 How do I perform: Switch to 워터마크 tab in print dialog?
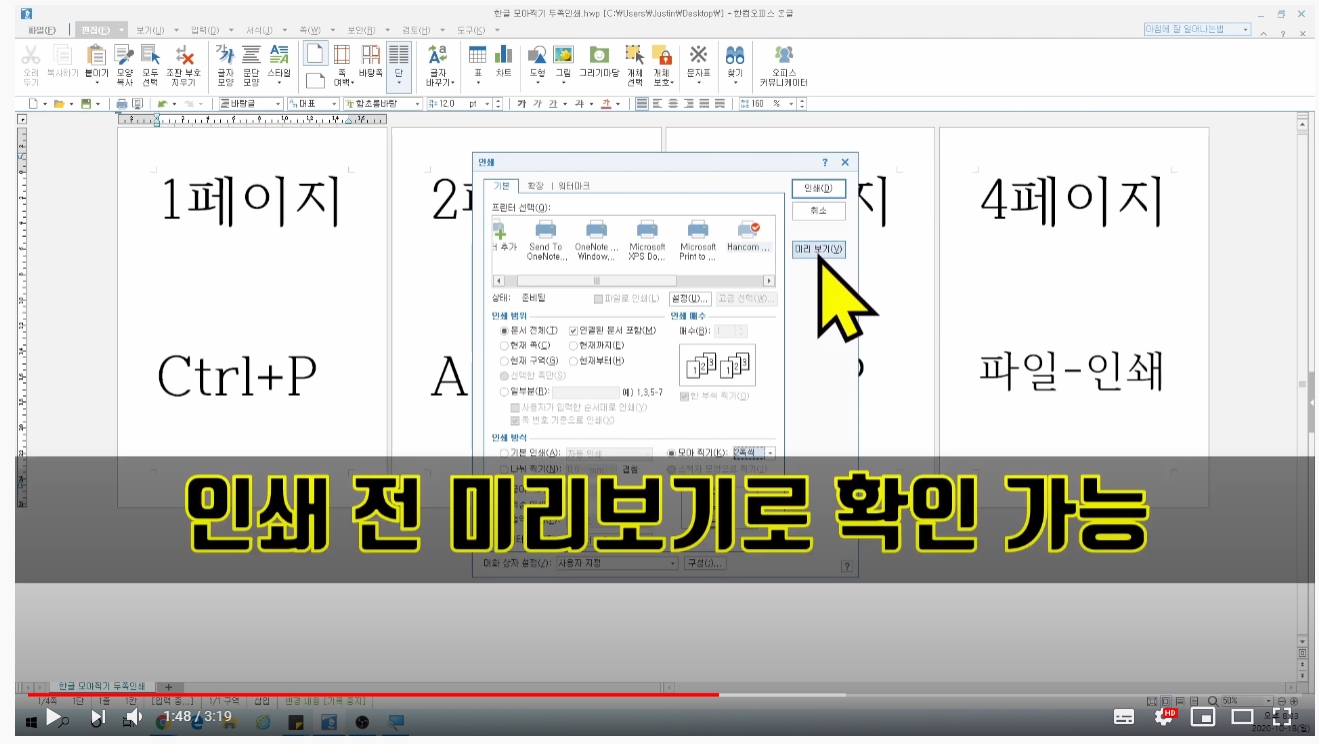574,186
